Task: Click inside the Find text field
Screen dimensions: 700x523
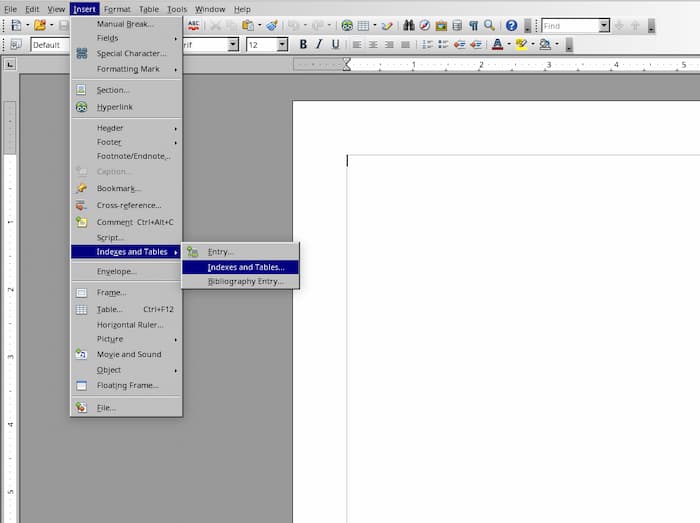Action: (x=569, y=25)
